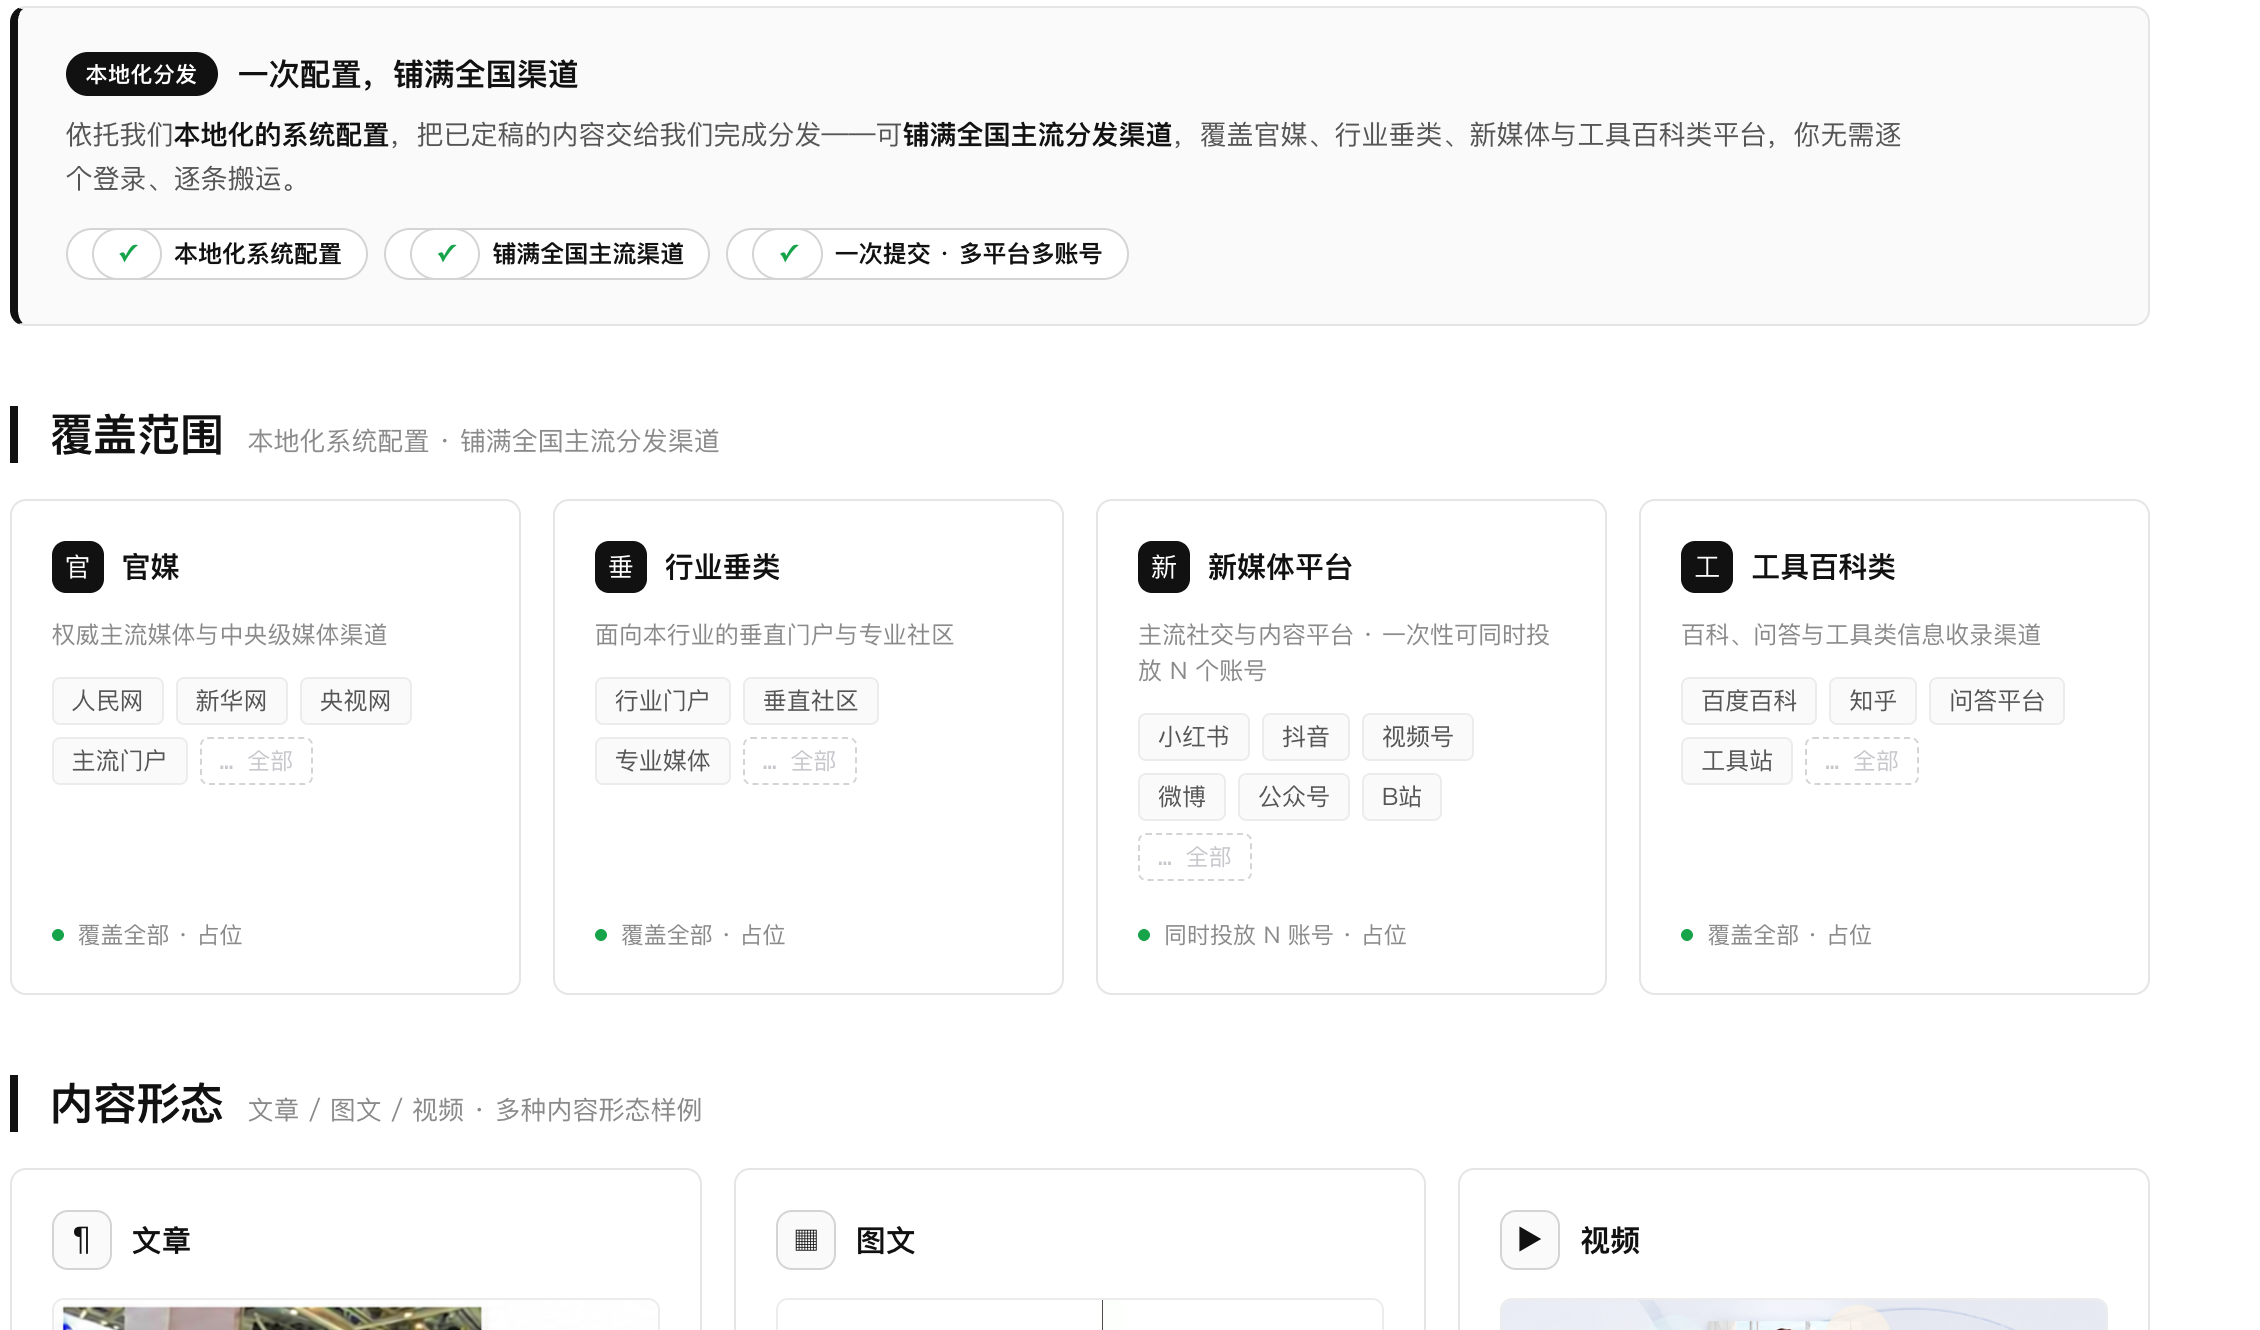The image size is (2260, 1330).
Task: Click the paragraph icon beside 文章
Action: (x=82, y=1240)
